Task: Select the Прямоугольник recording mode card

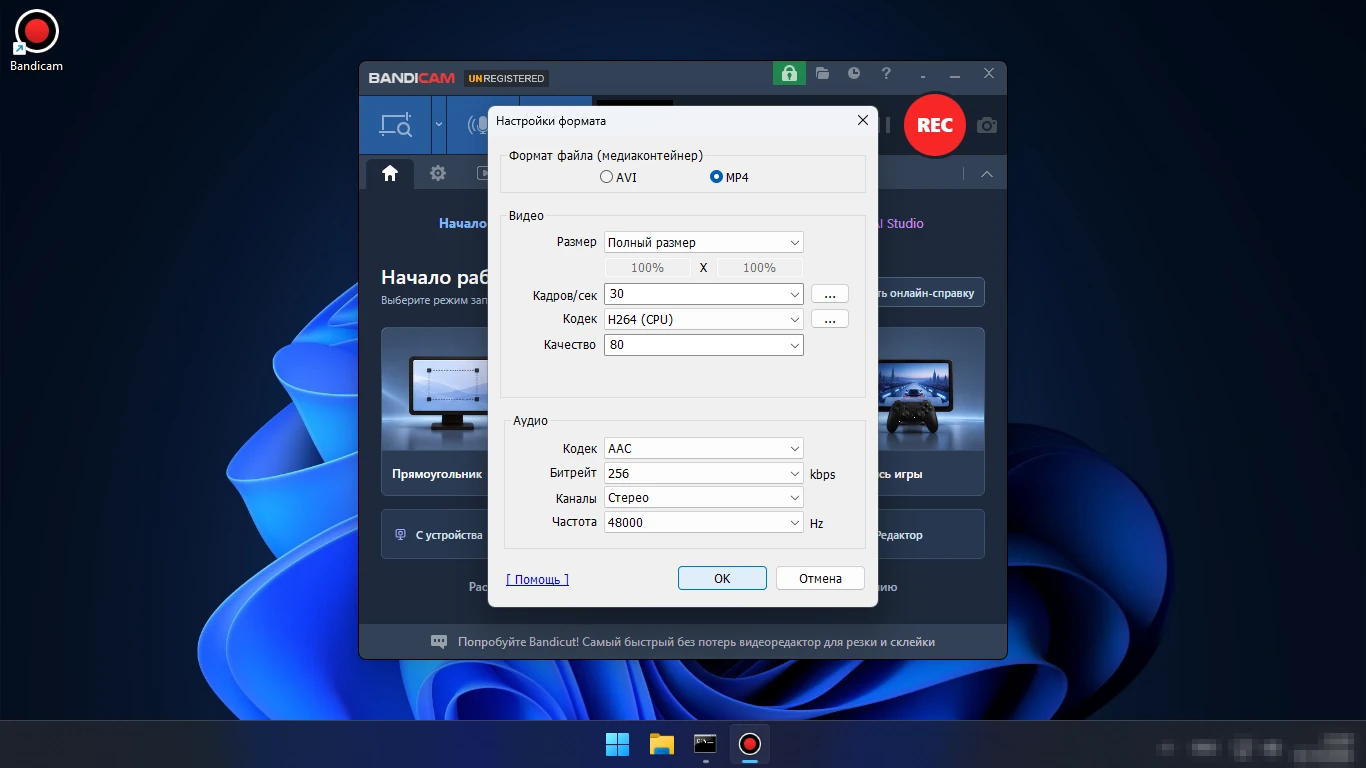Action: coord(435,411)
